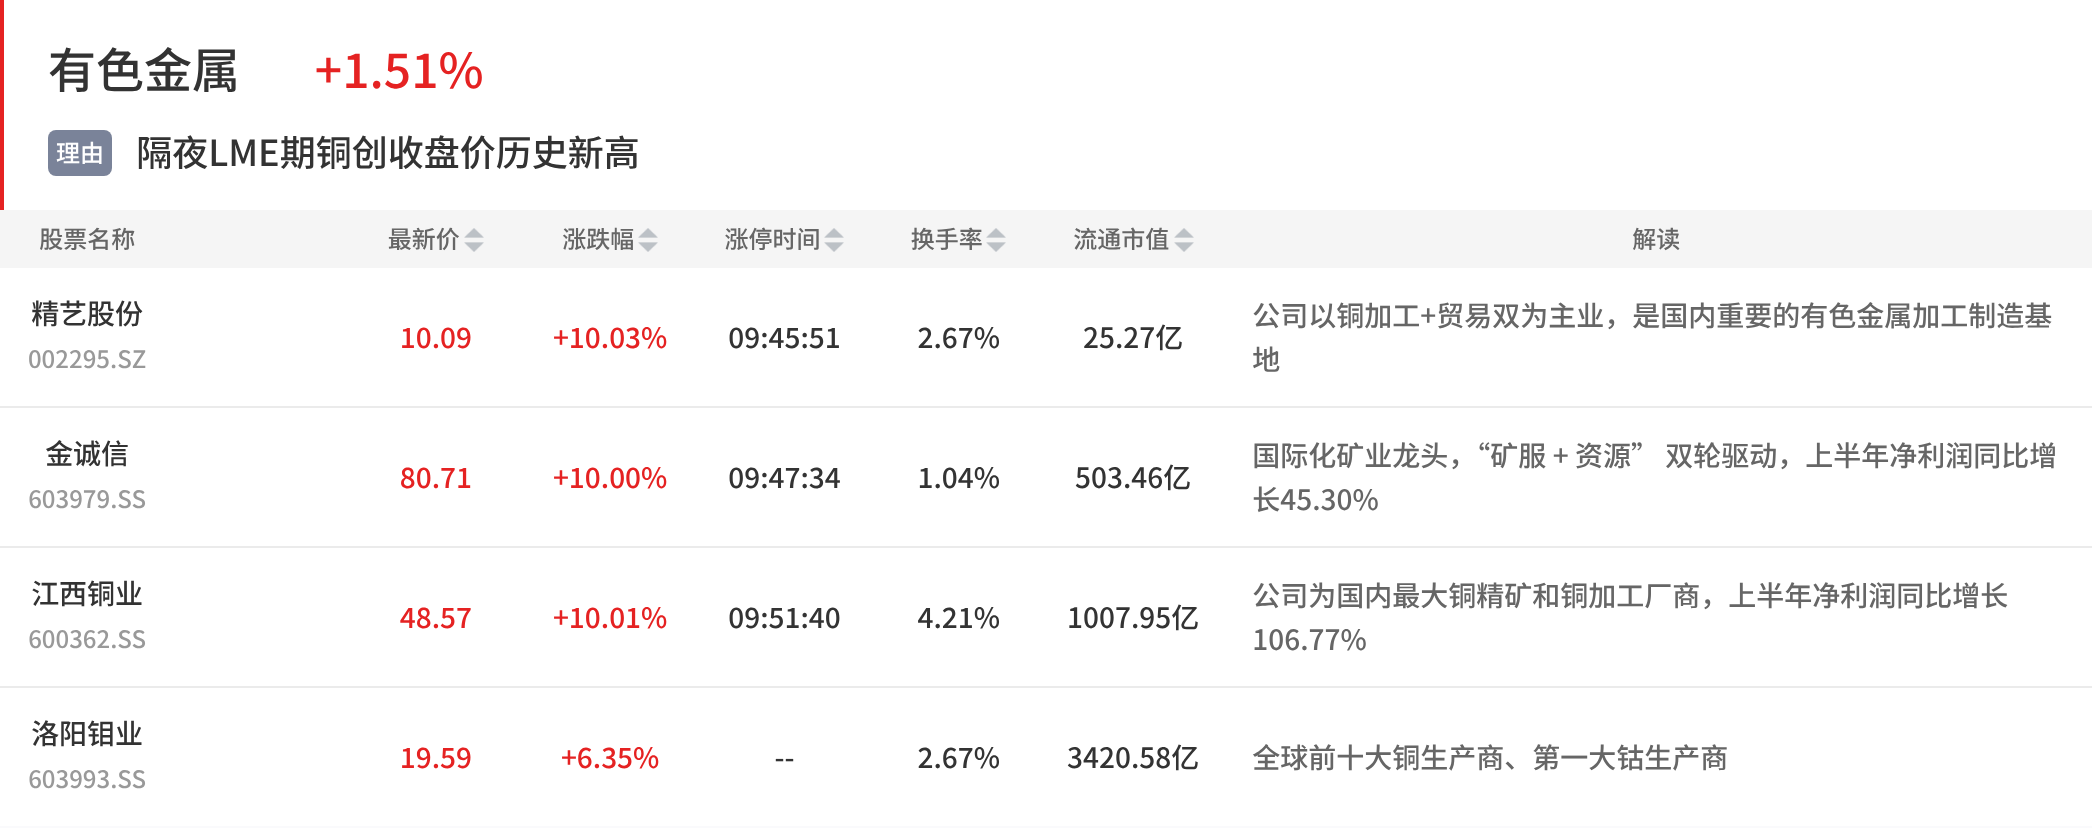The height and width of the screenshot is (828, 2092).
Task: Click the 有色金属 sector title
Action: click(143, 71)
